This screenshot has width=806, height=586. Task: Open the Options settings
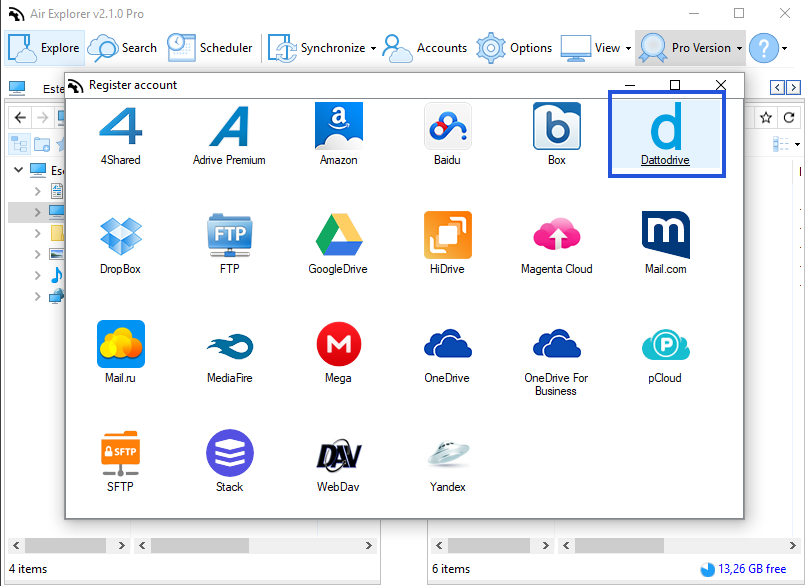click(514, 48)
